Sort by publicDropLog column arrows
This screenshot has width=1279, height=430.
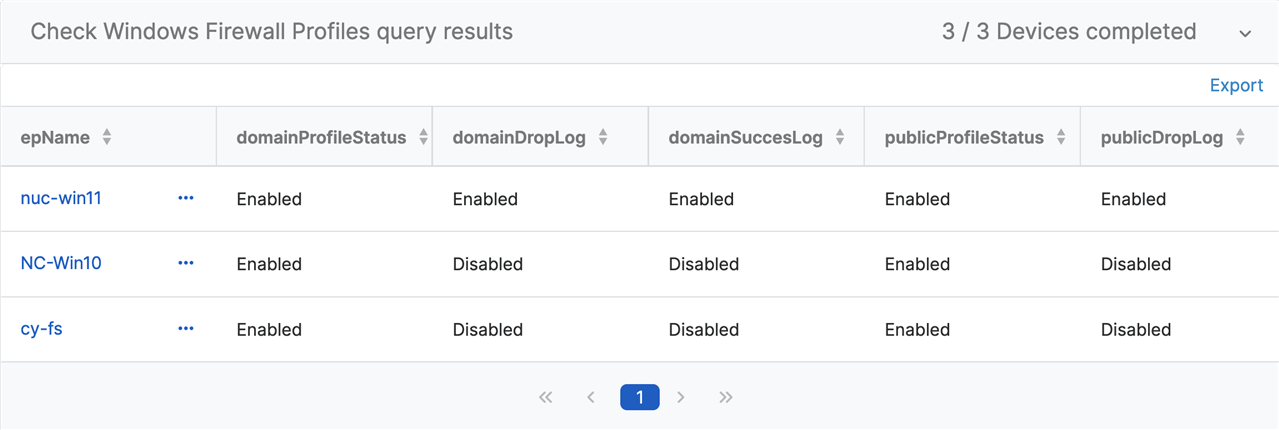1240,138
